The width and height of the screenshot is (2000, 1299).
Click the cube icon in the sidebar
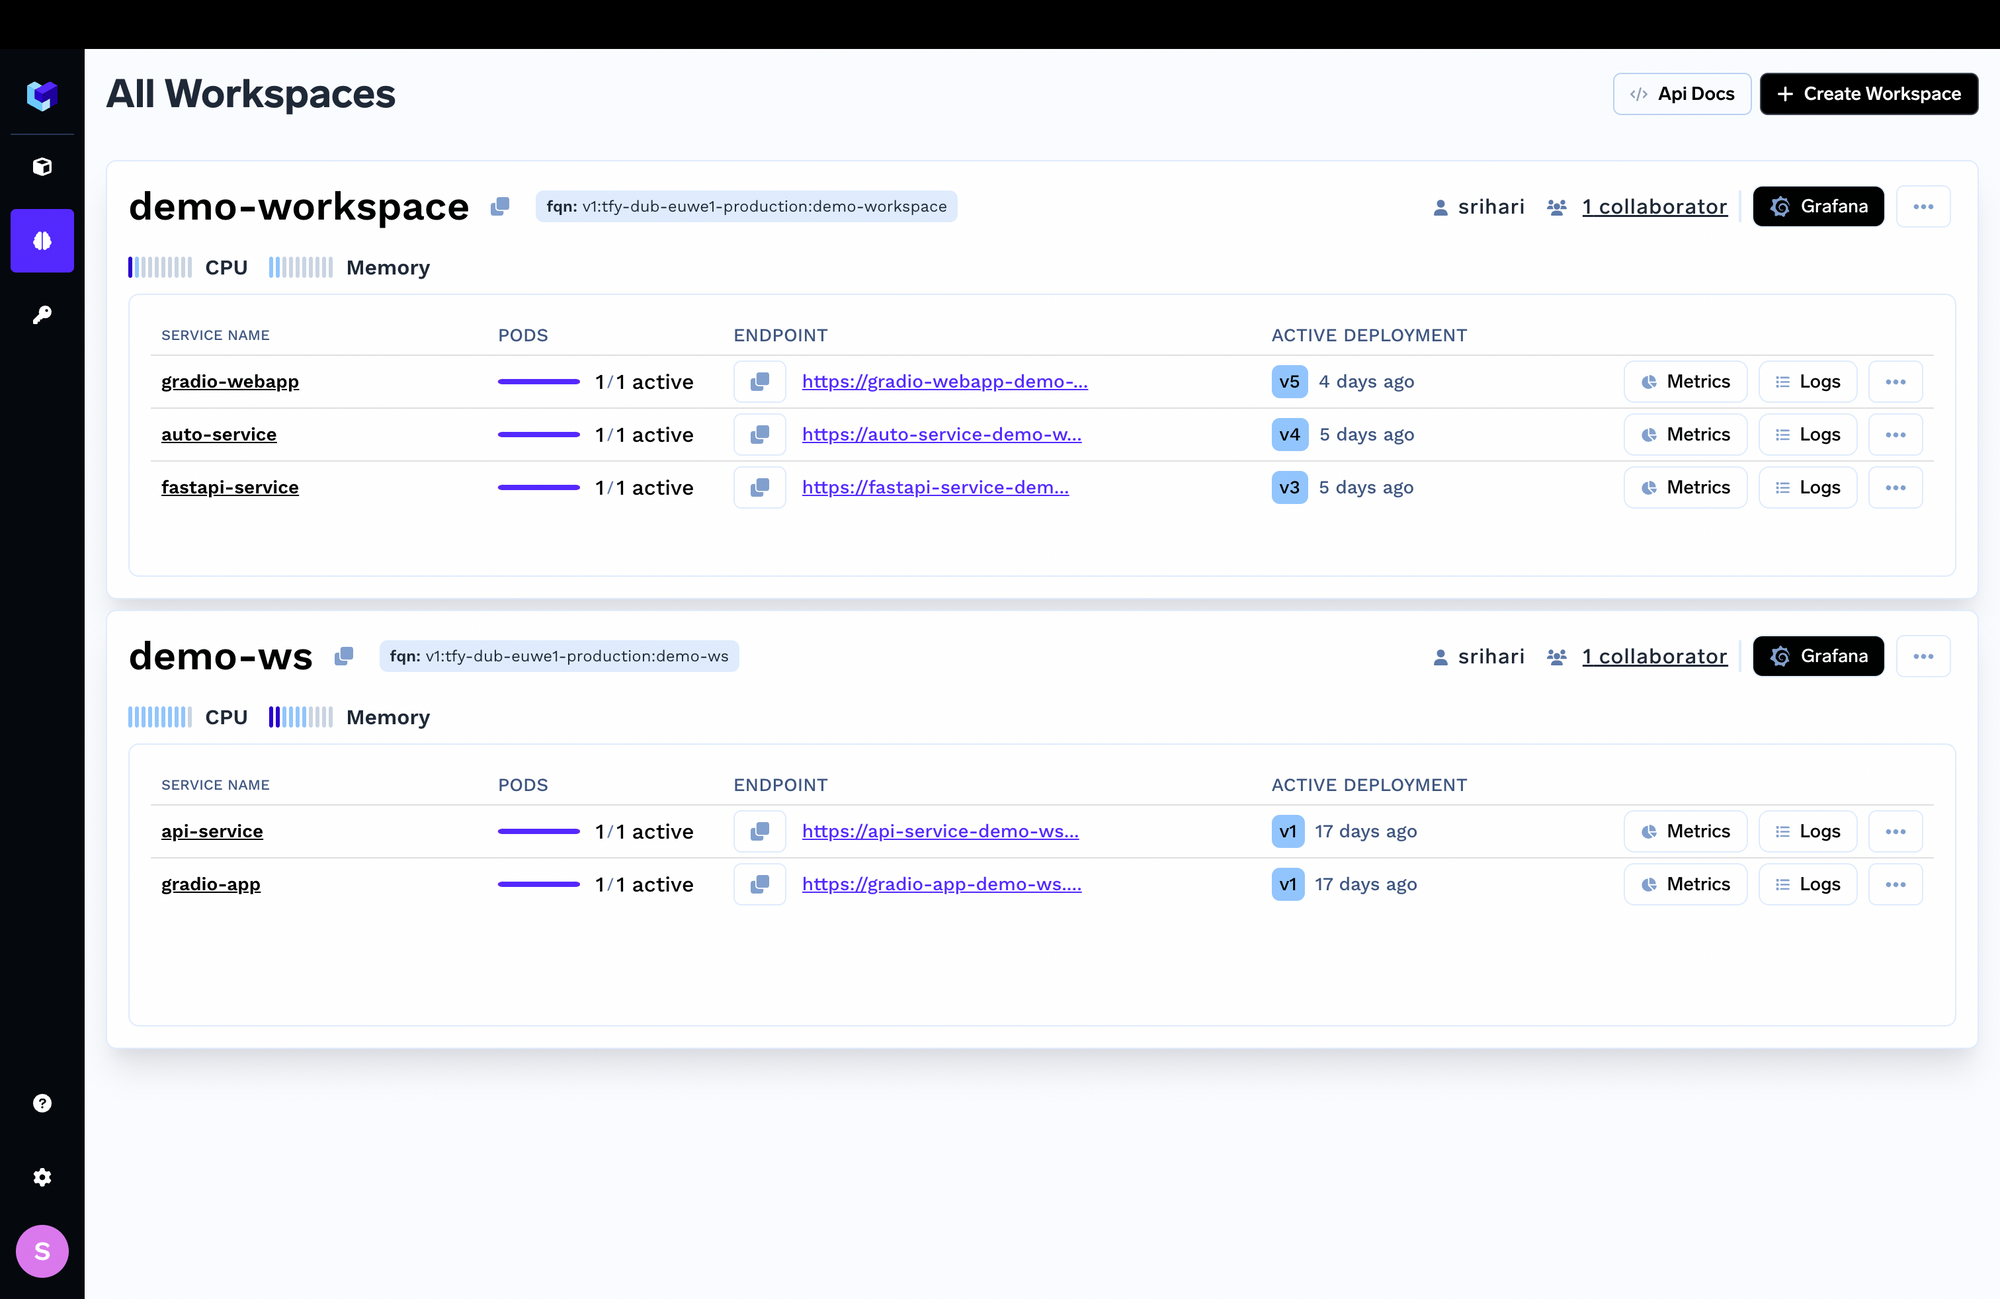(x=42, y=167)
